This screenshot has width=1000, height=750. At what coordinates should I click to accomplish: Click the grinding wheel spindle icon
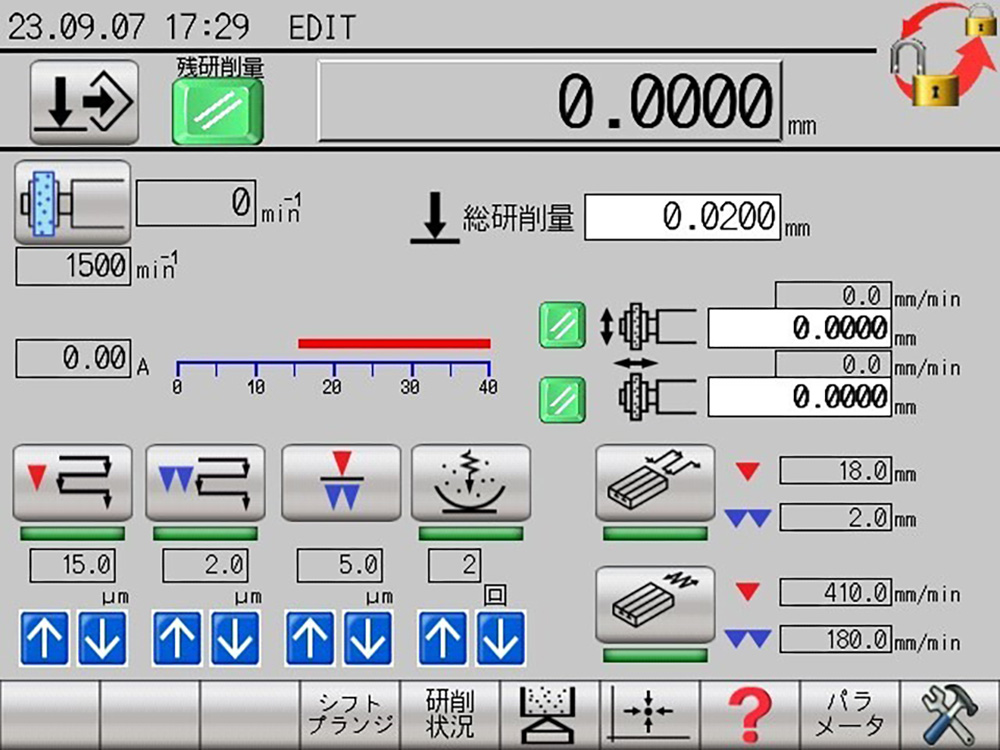click(72, 201)
